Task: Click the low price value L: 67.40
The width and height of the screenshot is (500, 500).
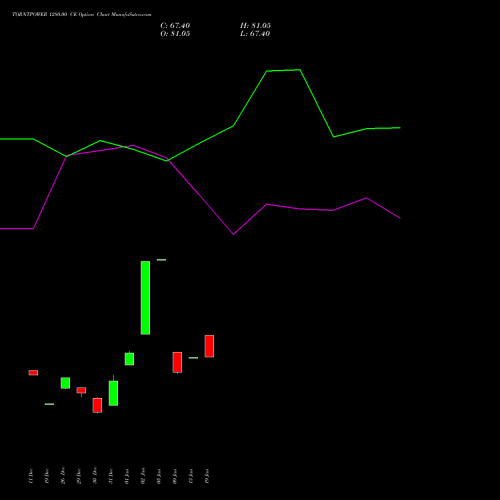Action: click(255, 34)
